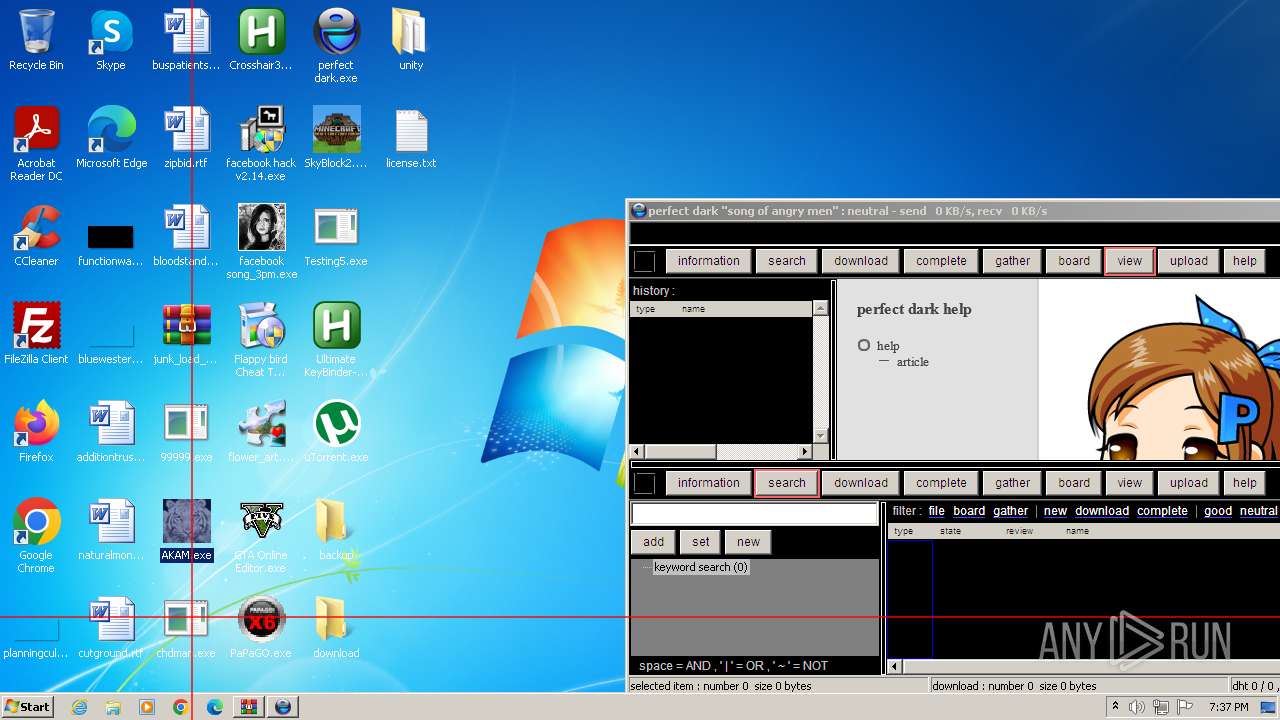Select the CCleaner desktop icon
1280x720 pixels.
[36, 236]
